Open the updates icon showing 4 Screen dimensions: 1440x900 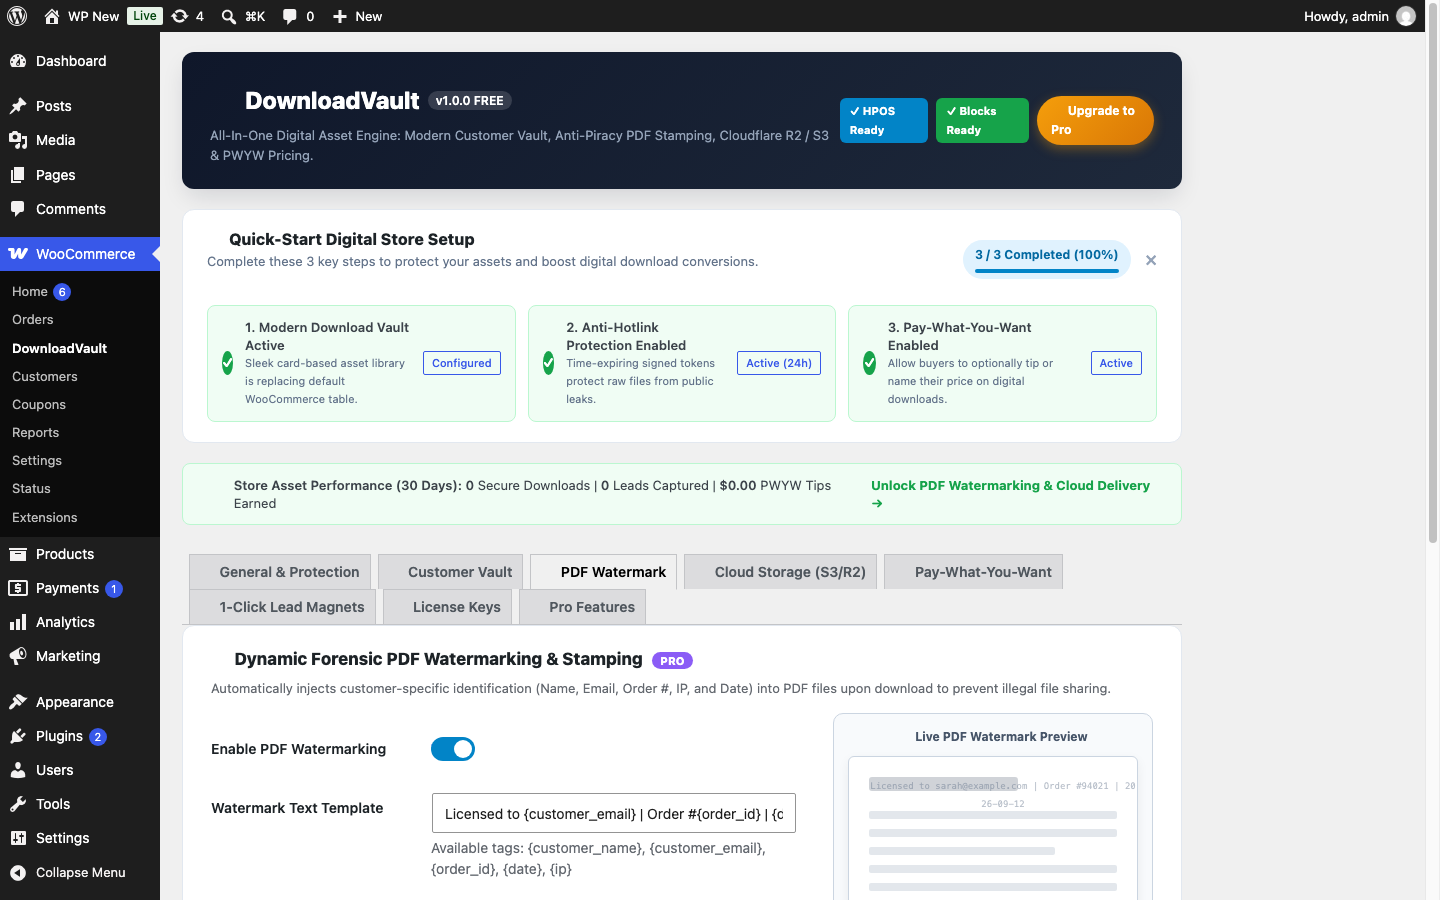pos(180,16)
